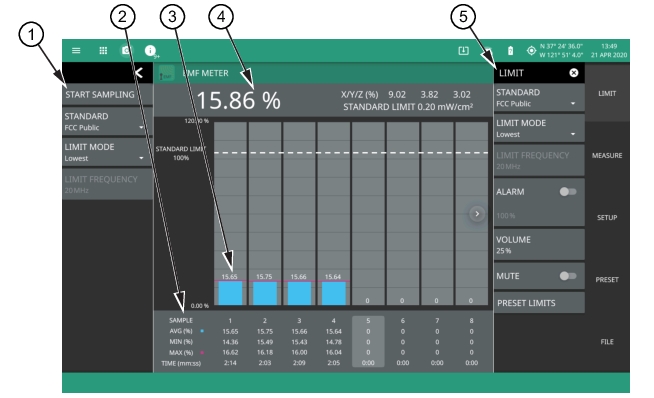Check the battery status icon

pos(510,51)
